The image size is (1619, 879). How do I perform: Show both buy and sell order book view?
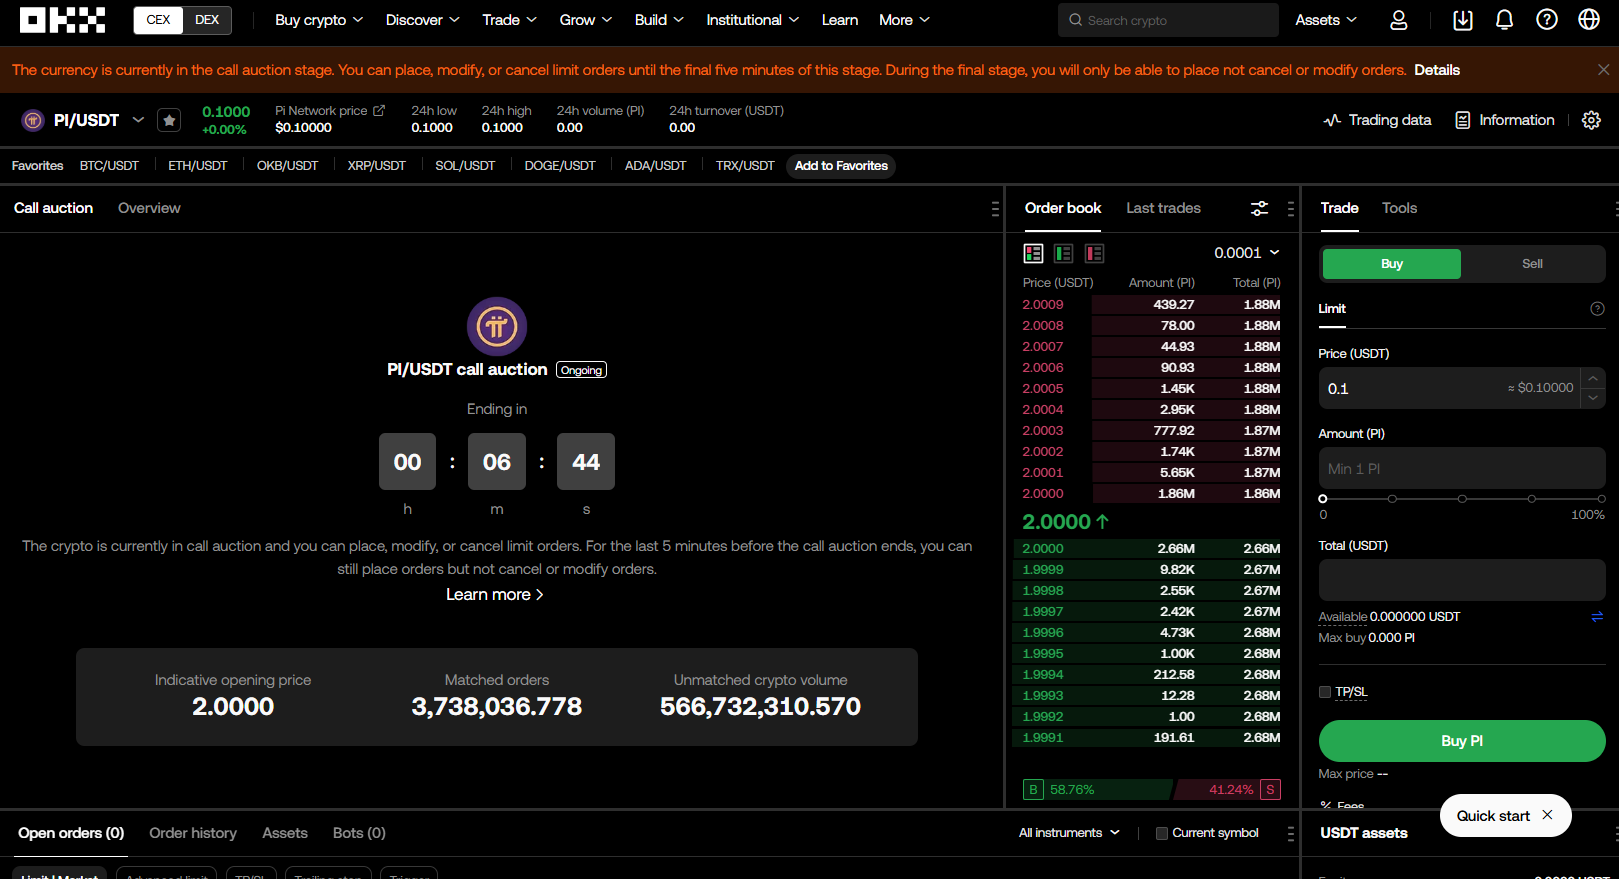coord(1033,253)
